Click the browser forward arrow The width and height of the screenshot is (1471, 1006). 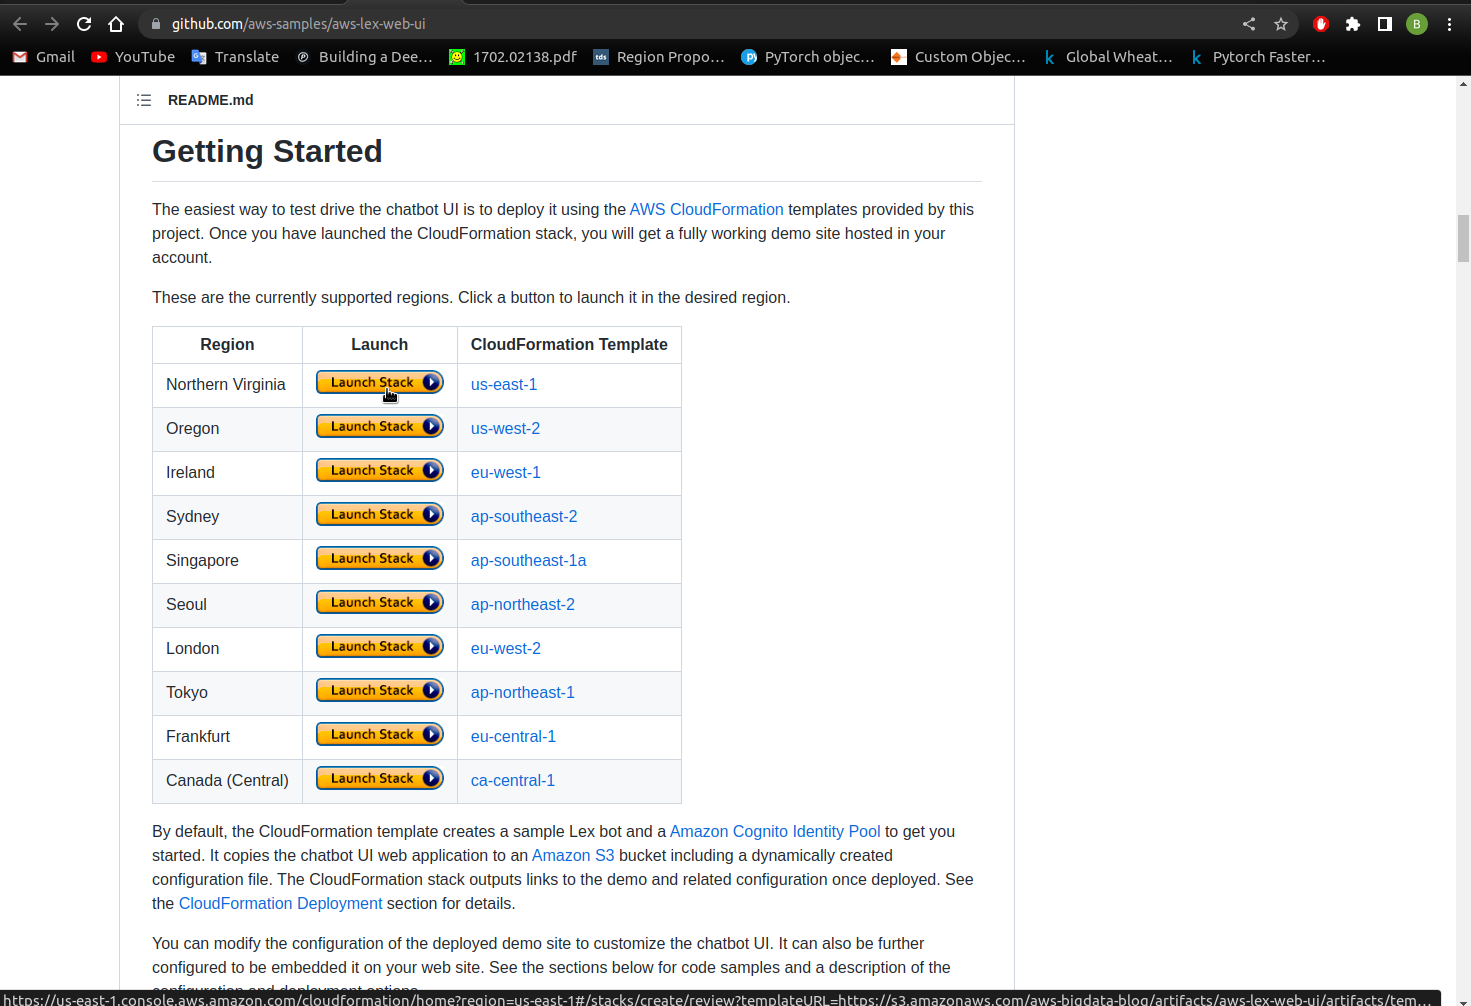point(52,24)
